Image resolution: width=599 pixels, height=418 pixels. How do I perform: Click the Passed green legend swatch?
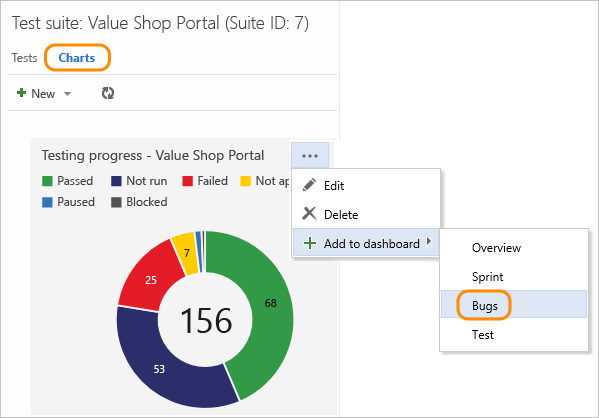coord(47,181)
